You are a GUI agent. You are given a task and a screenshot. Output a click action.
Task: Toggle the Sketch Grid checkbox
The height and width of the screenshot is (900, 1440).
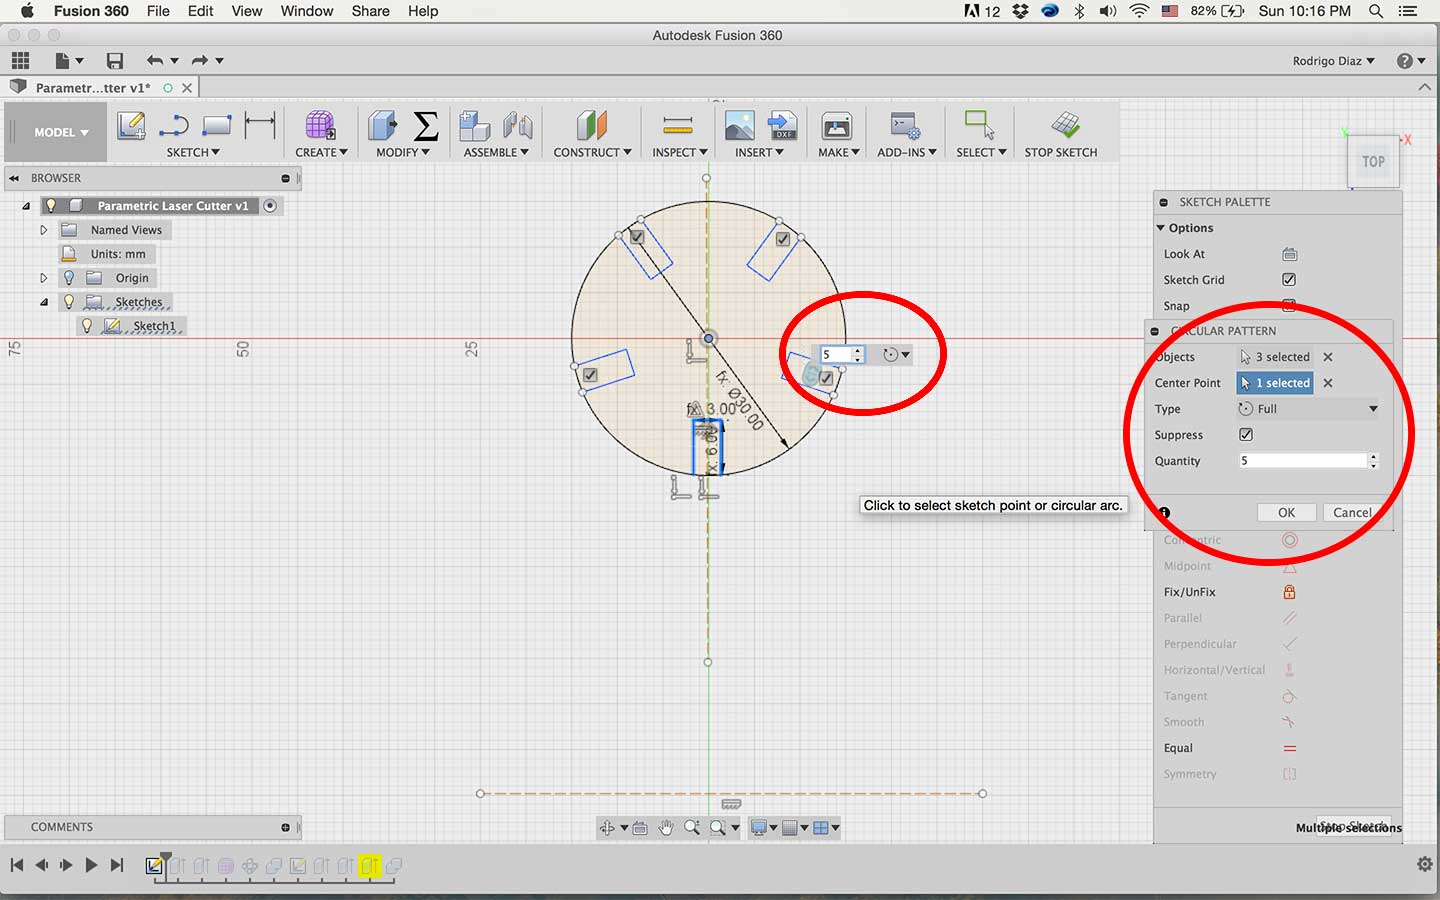tap(1289, 280)
